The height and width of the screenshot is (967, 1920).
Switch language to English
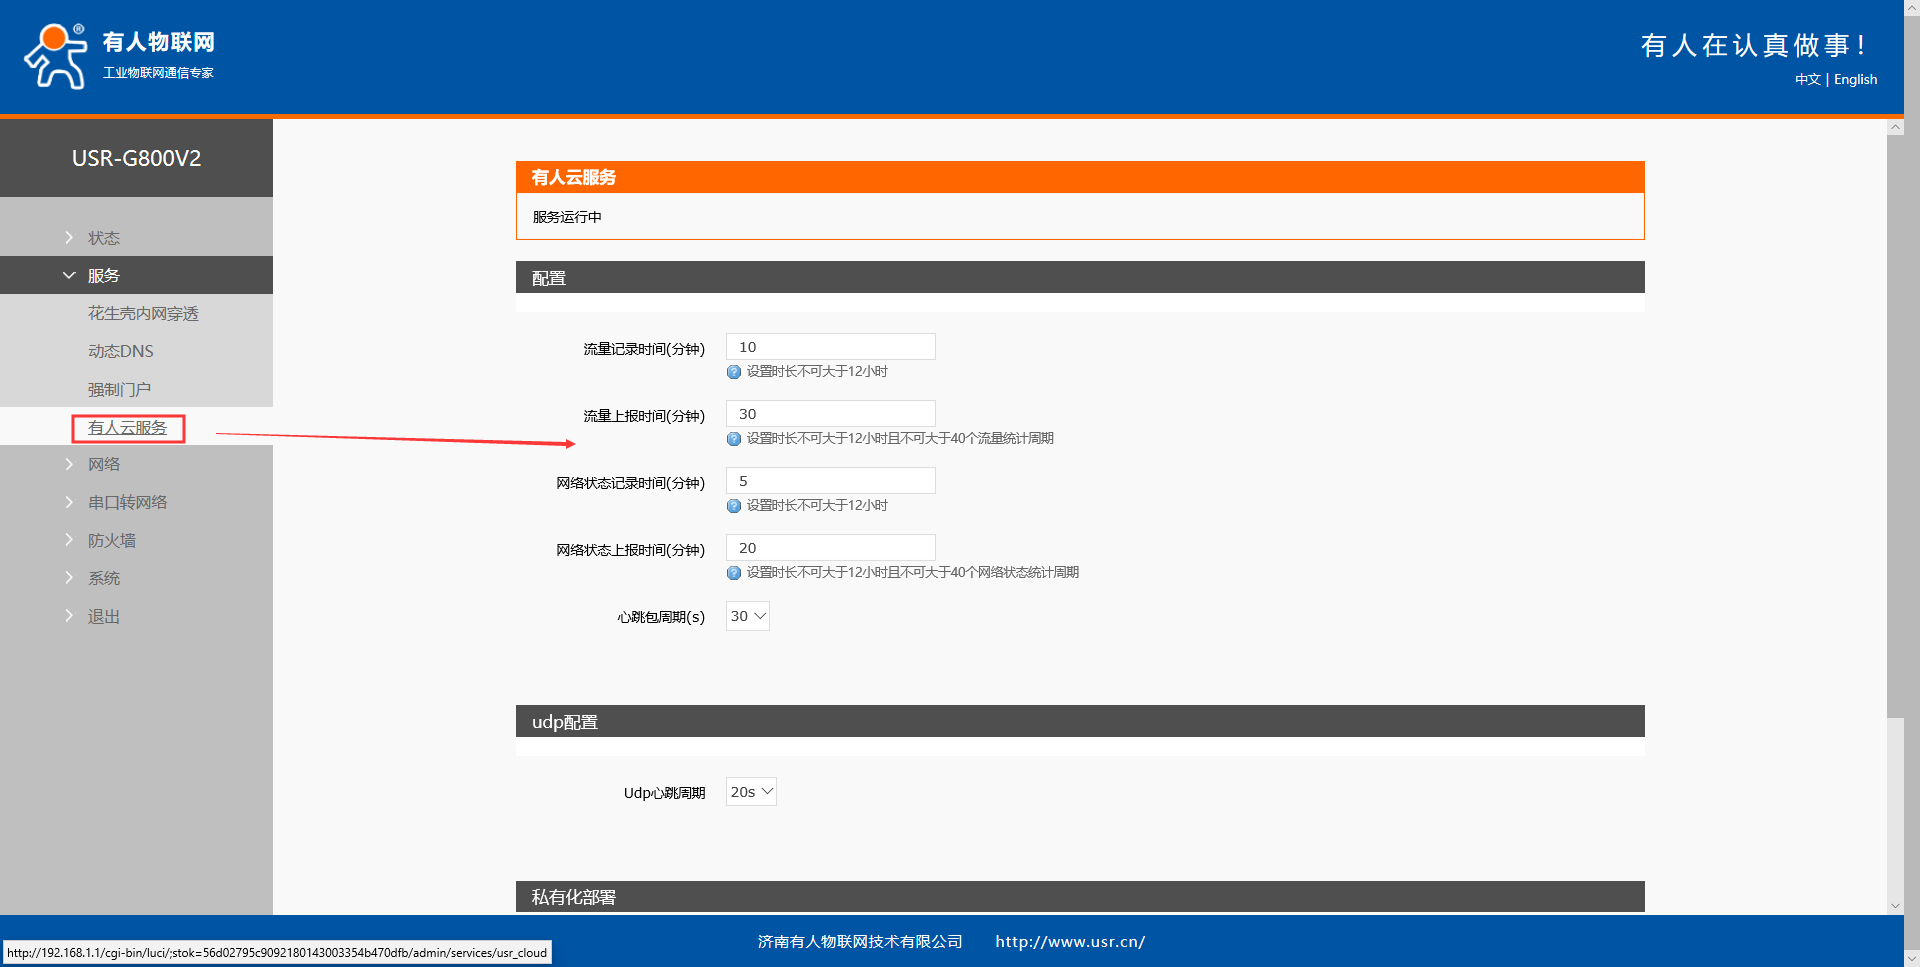tap(1855, 80)
